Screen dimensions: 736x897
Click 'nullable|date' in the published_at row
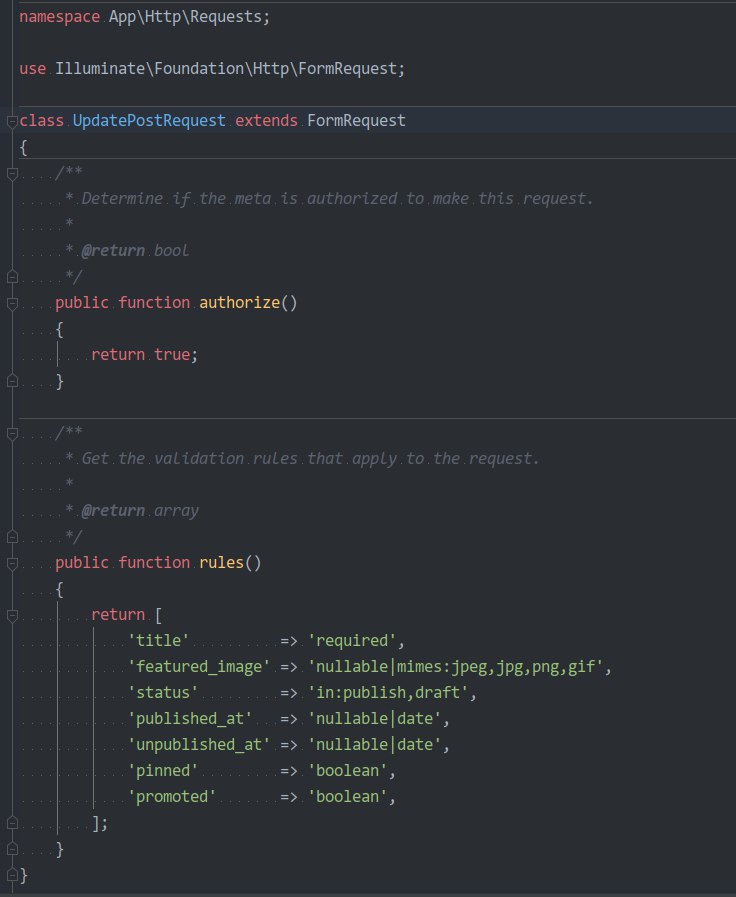375,719
